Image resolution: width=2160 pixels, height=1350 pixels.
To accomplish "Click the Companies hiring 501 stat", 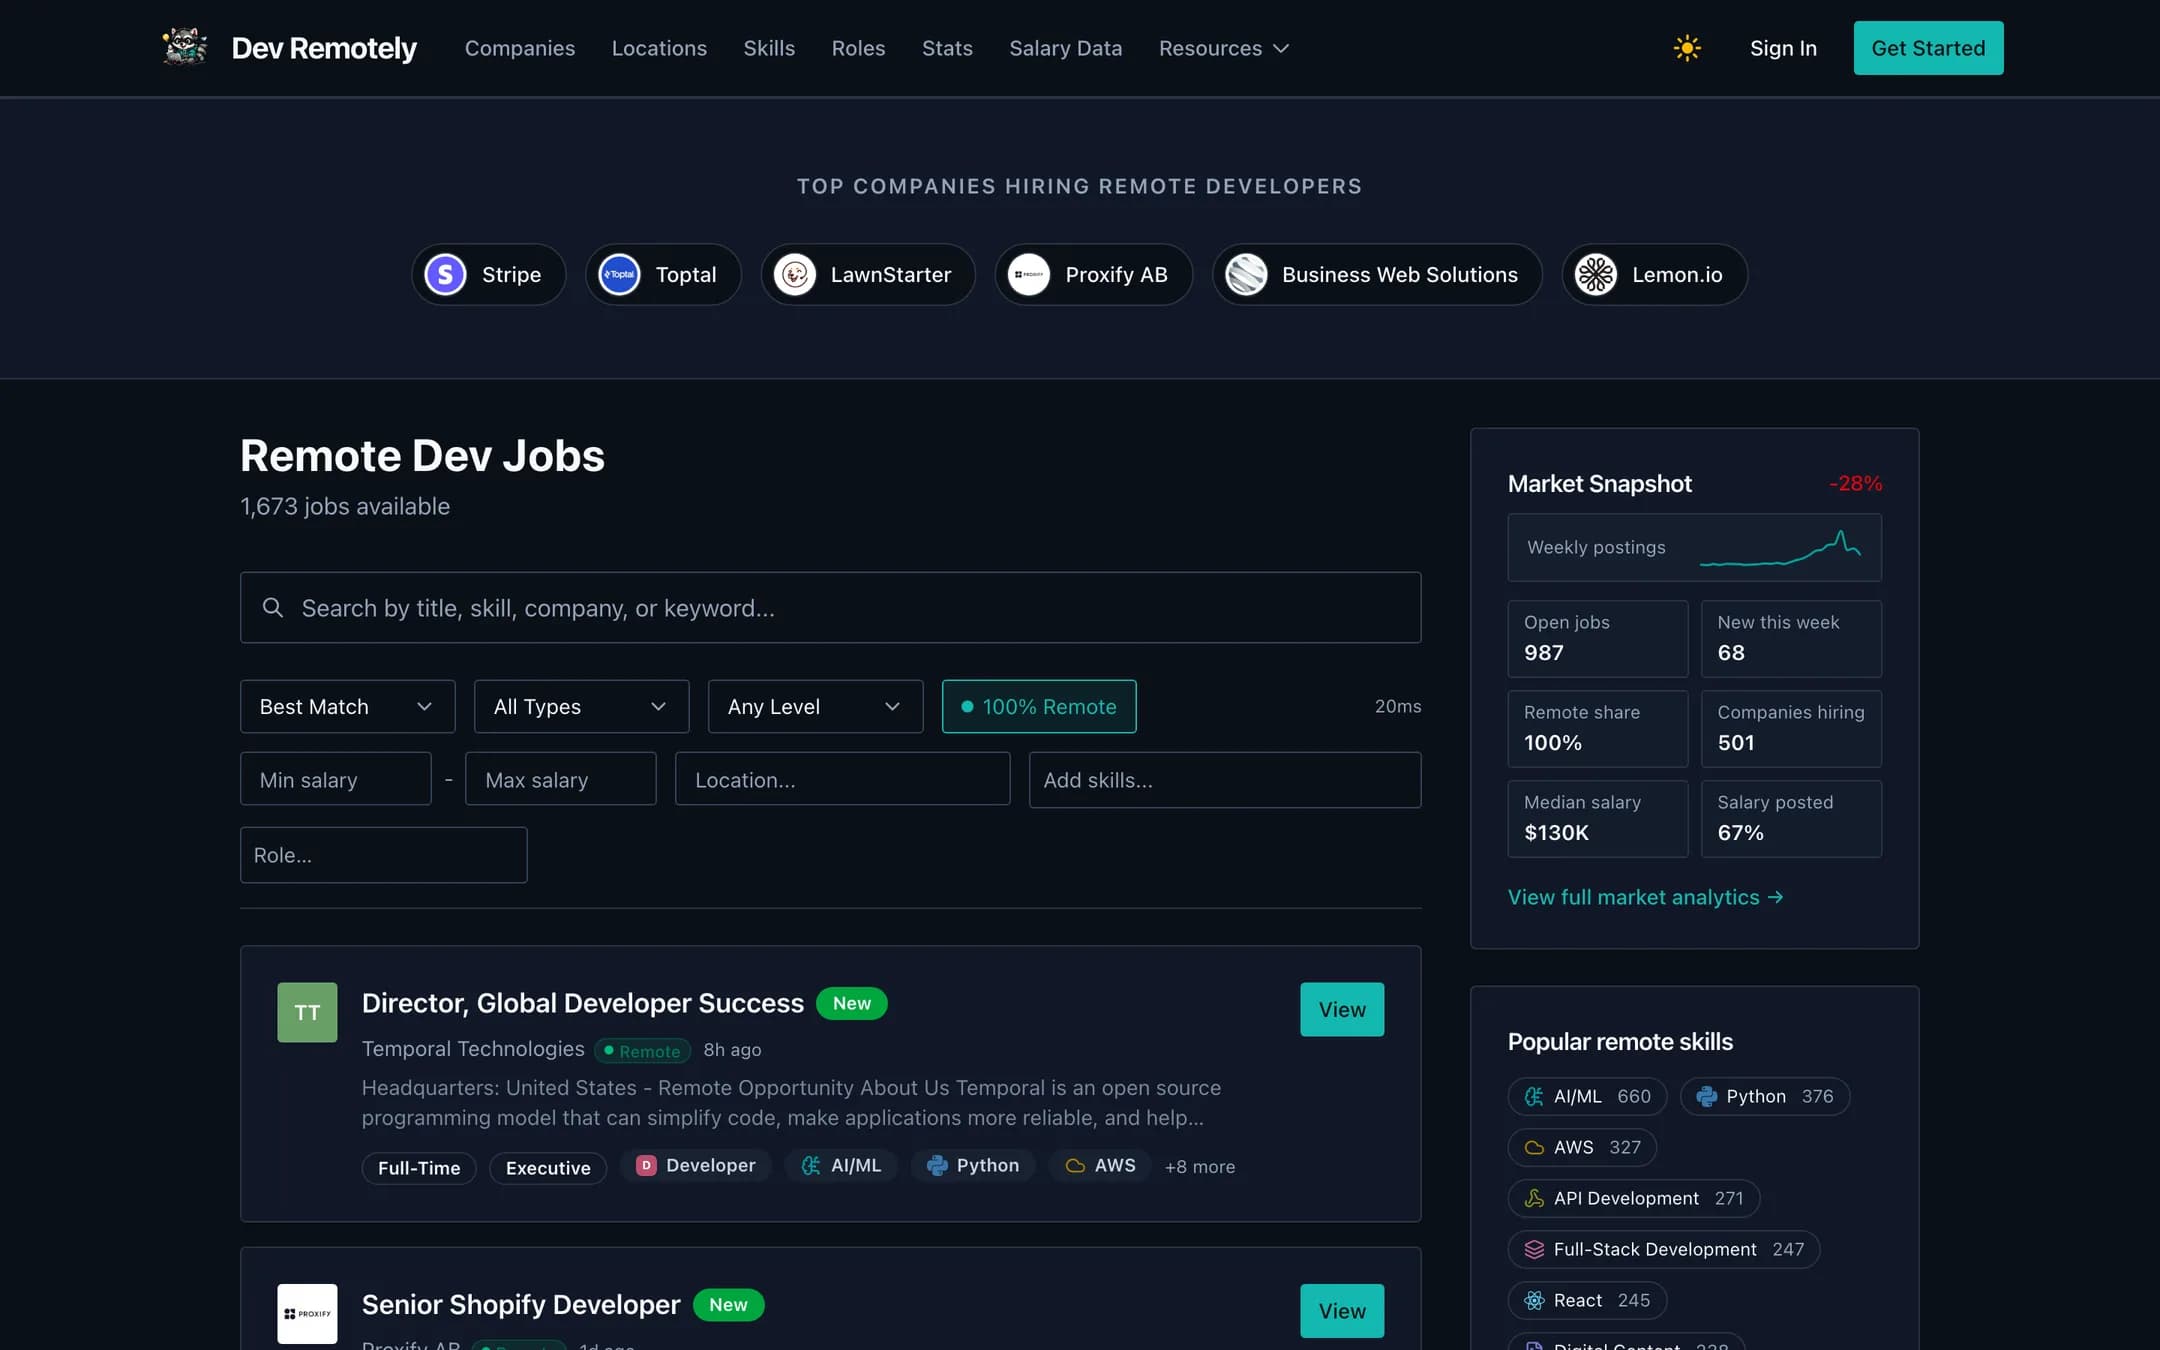I will click(1791, 728).
